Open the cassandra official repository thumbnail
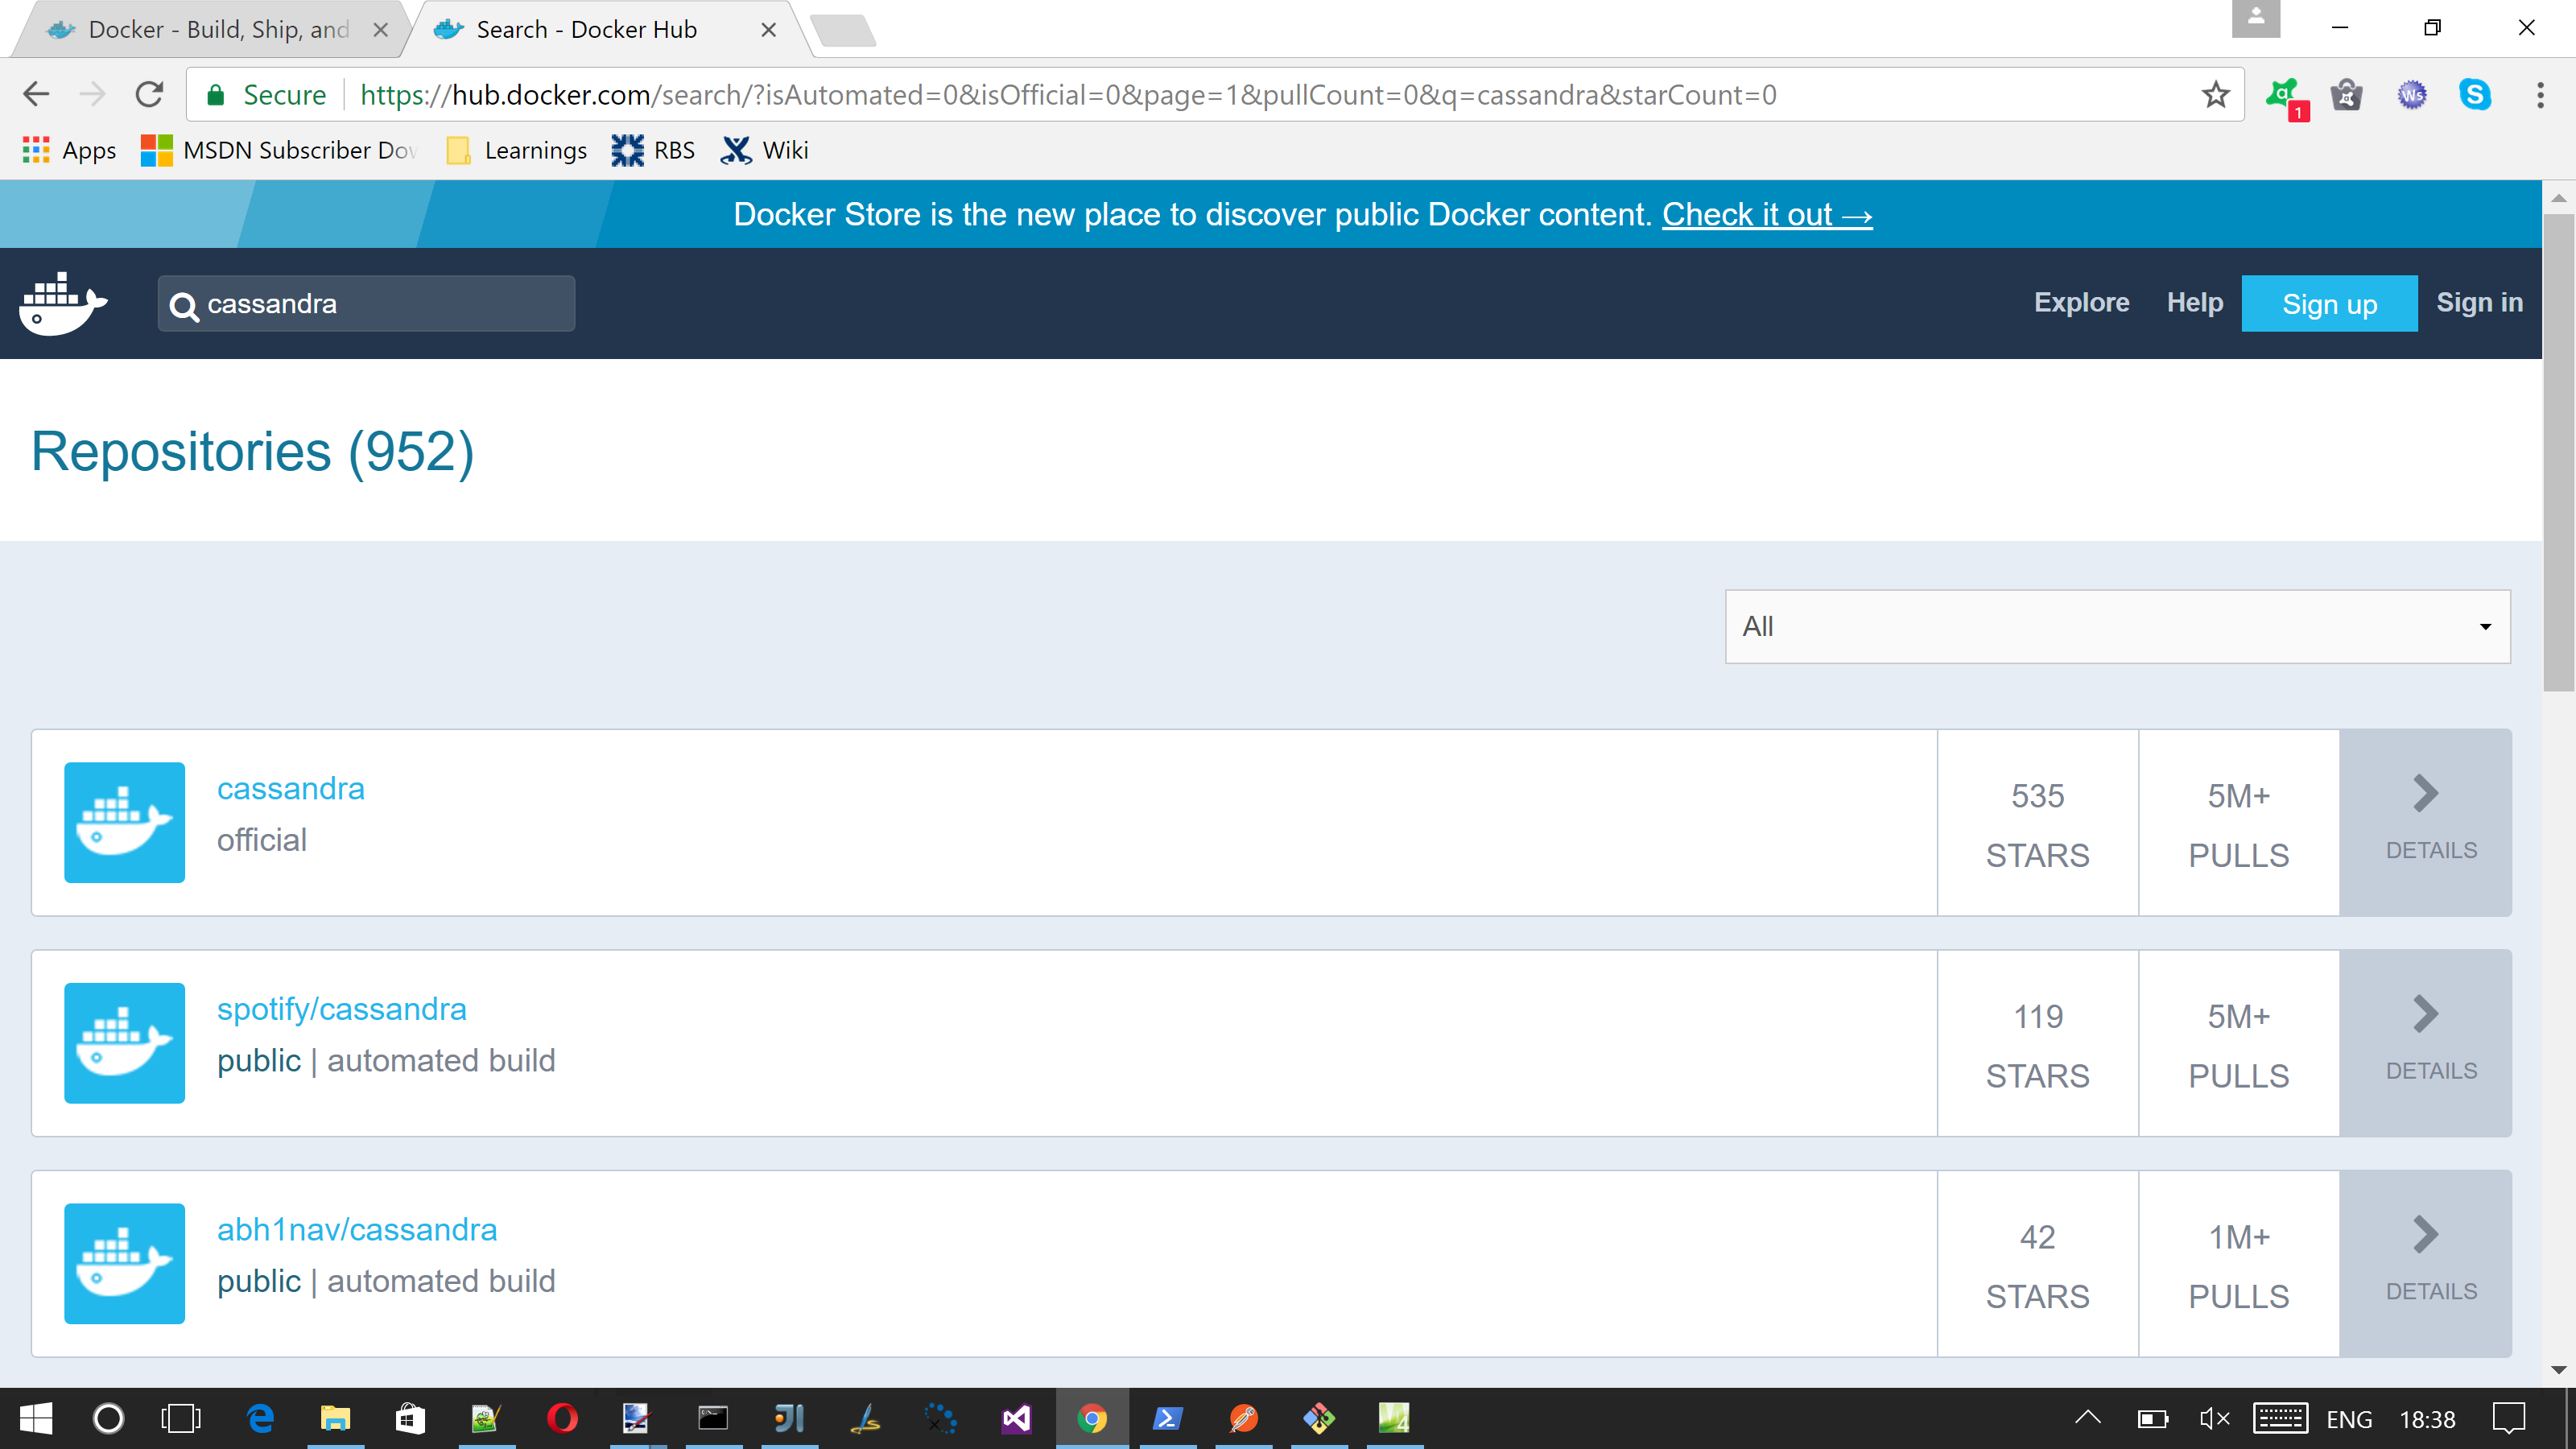2576x1449 pixels. coord(124,822)
